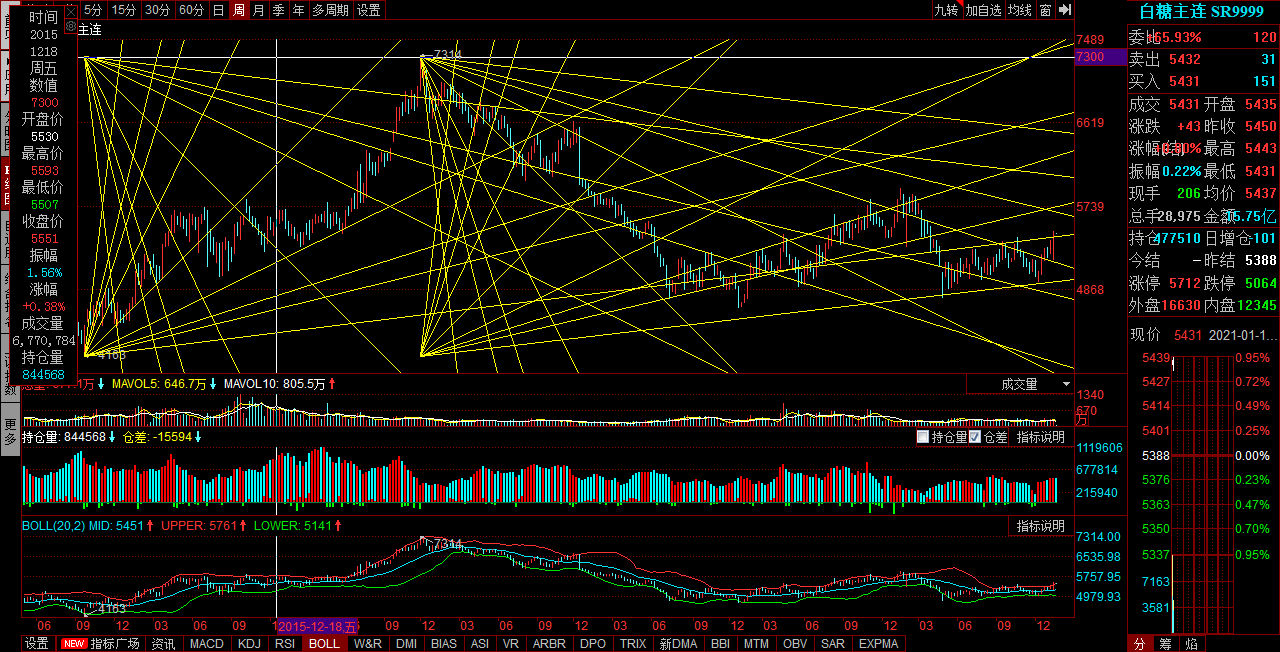Select the 5分 period tab
This screenshot has width=1280, height=652.
pyautogui.click(x=93, y=10)
